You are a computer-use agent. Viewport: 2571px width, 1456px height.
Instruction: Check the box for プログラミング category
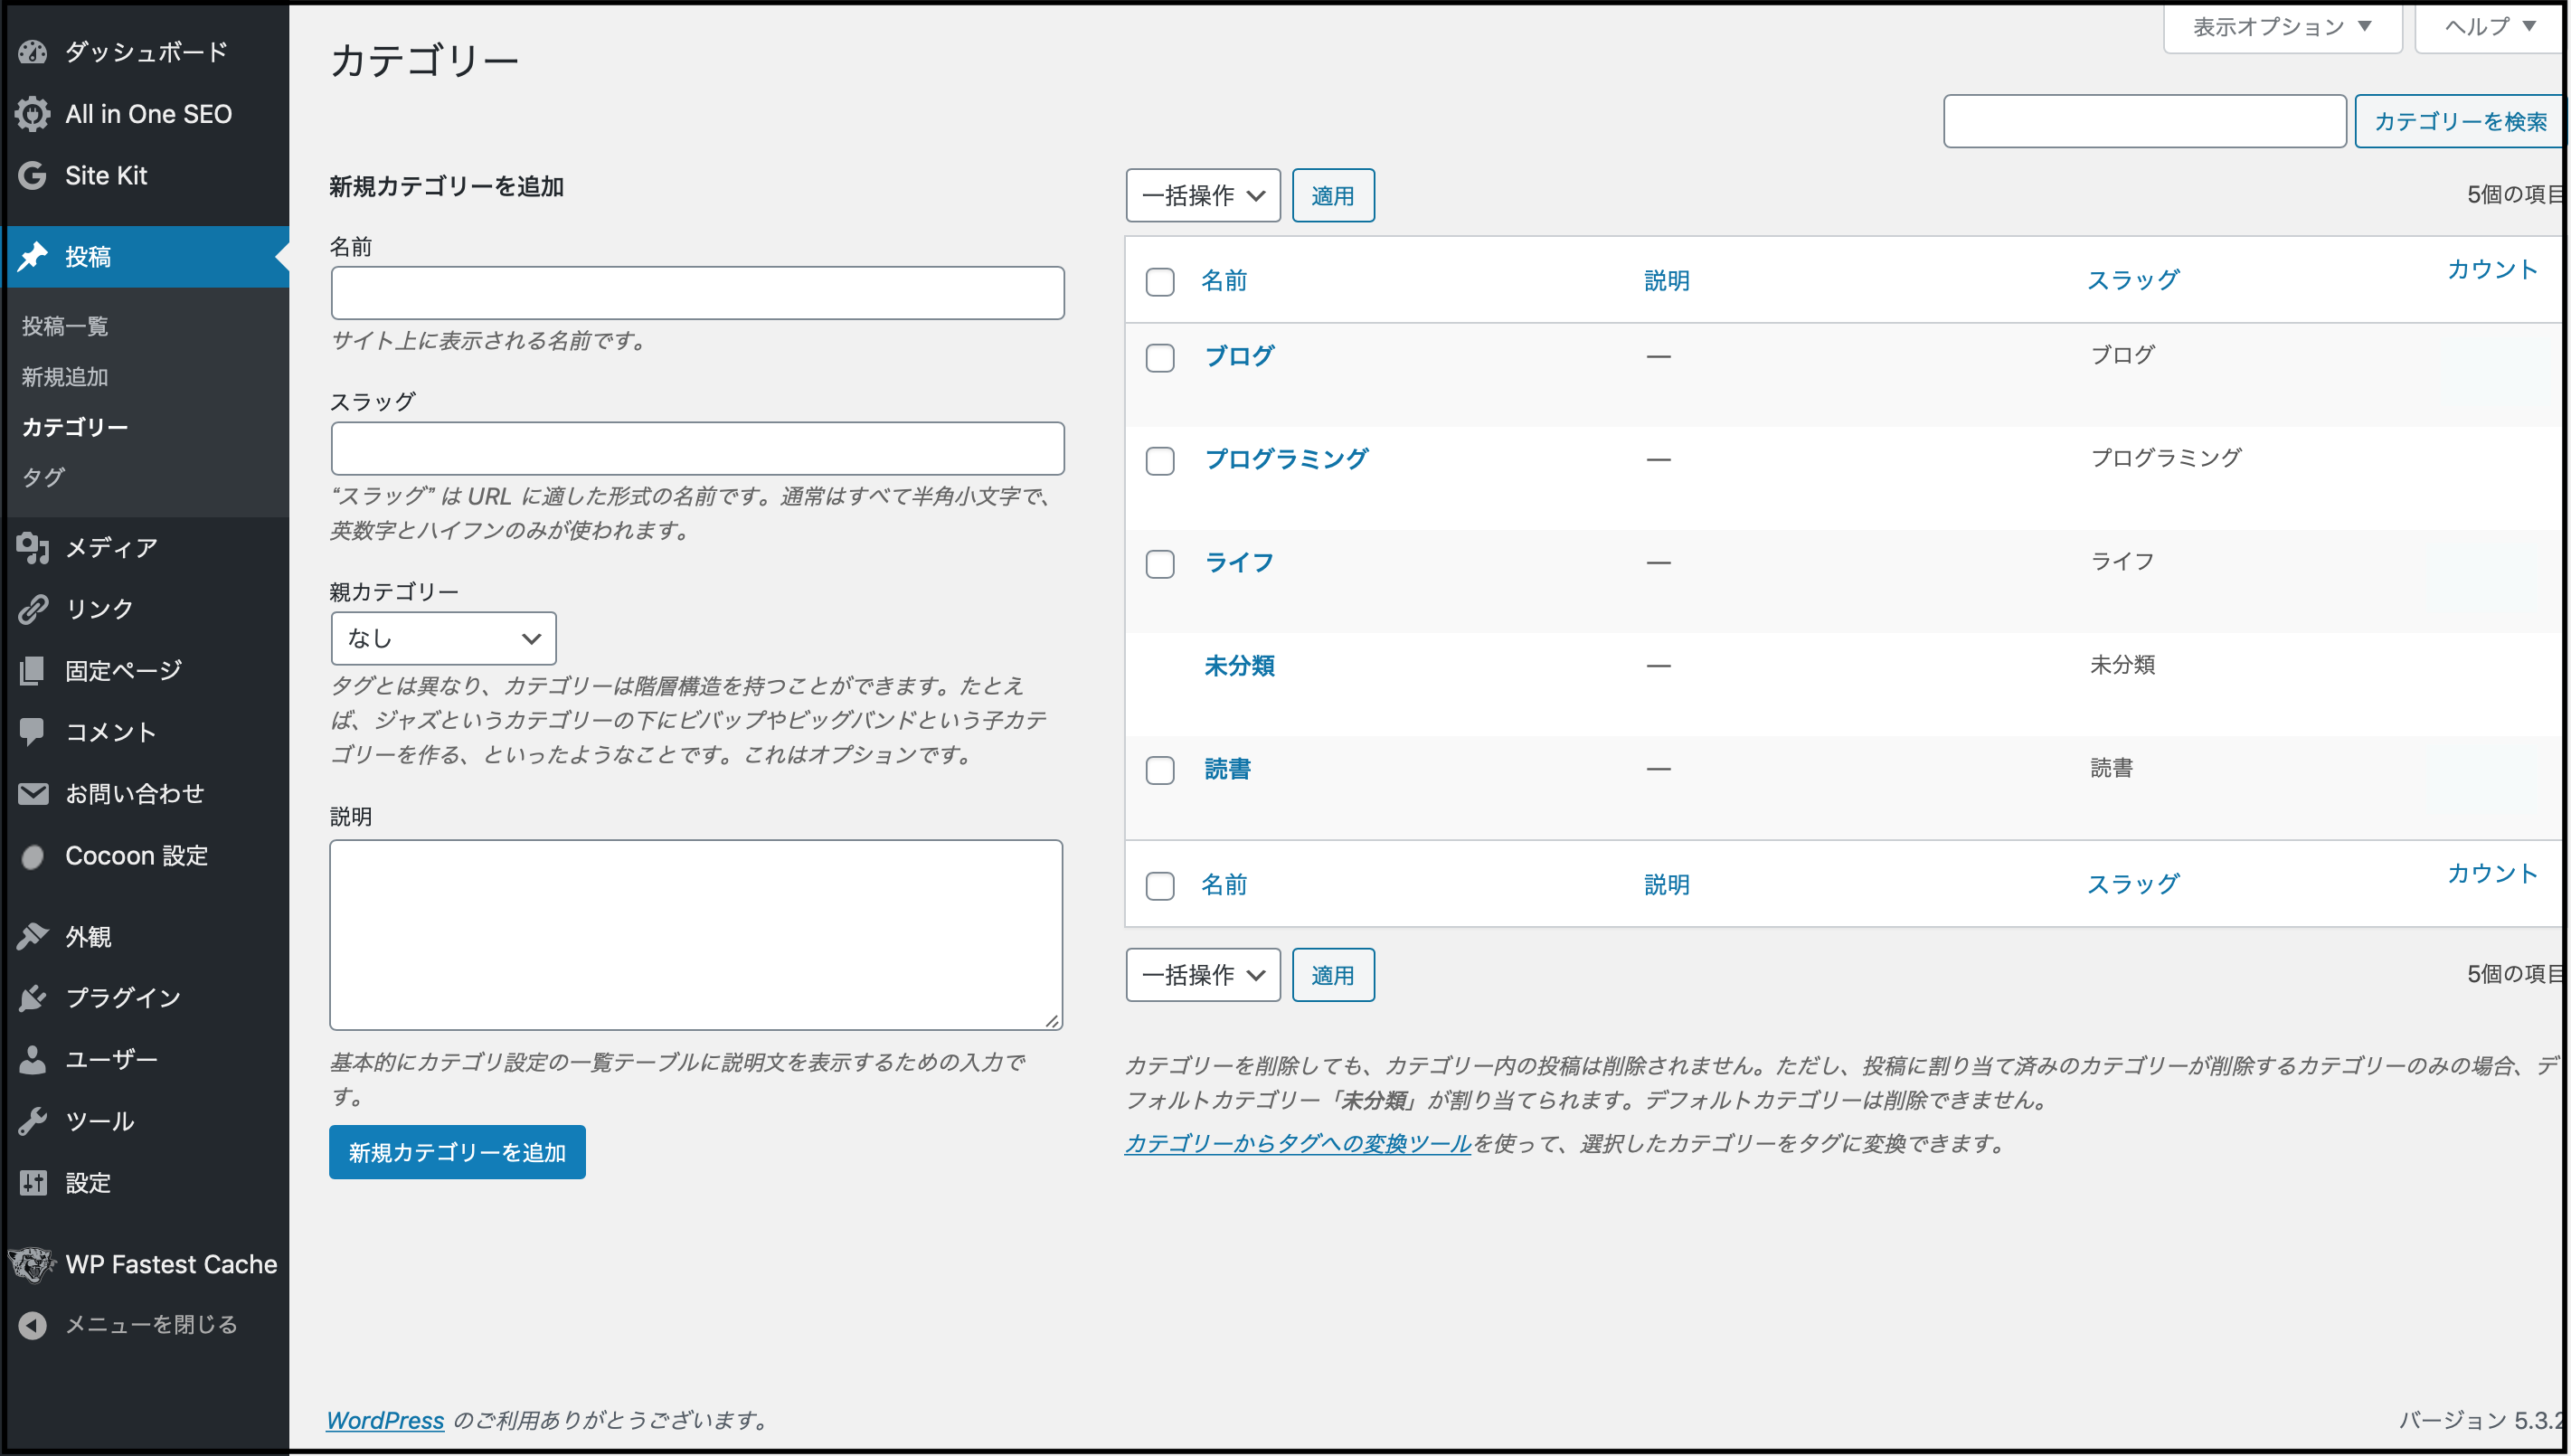click(1160, 461)
